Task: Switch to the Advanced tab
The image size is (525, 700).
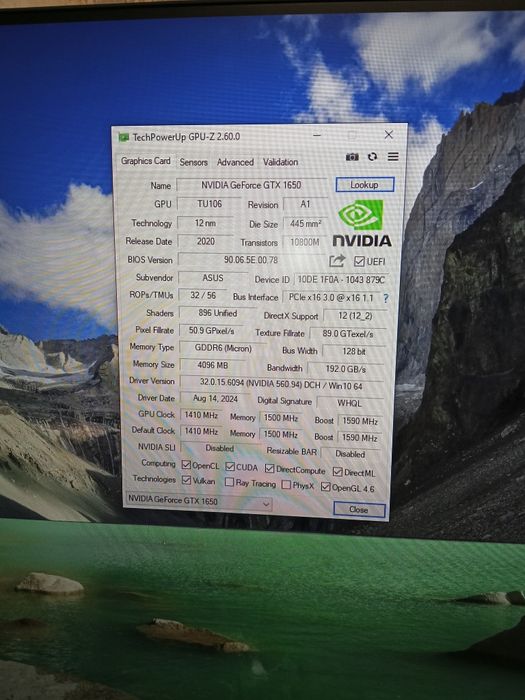Action: (x=235, y=162)
